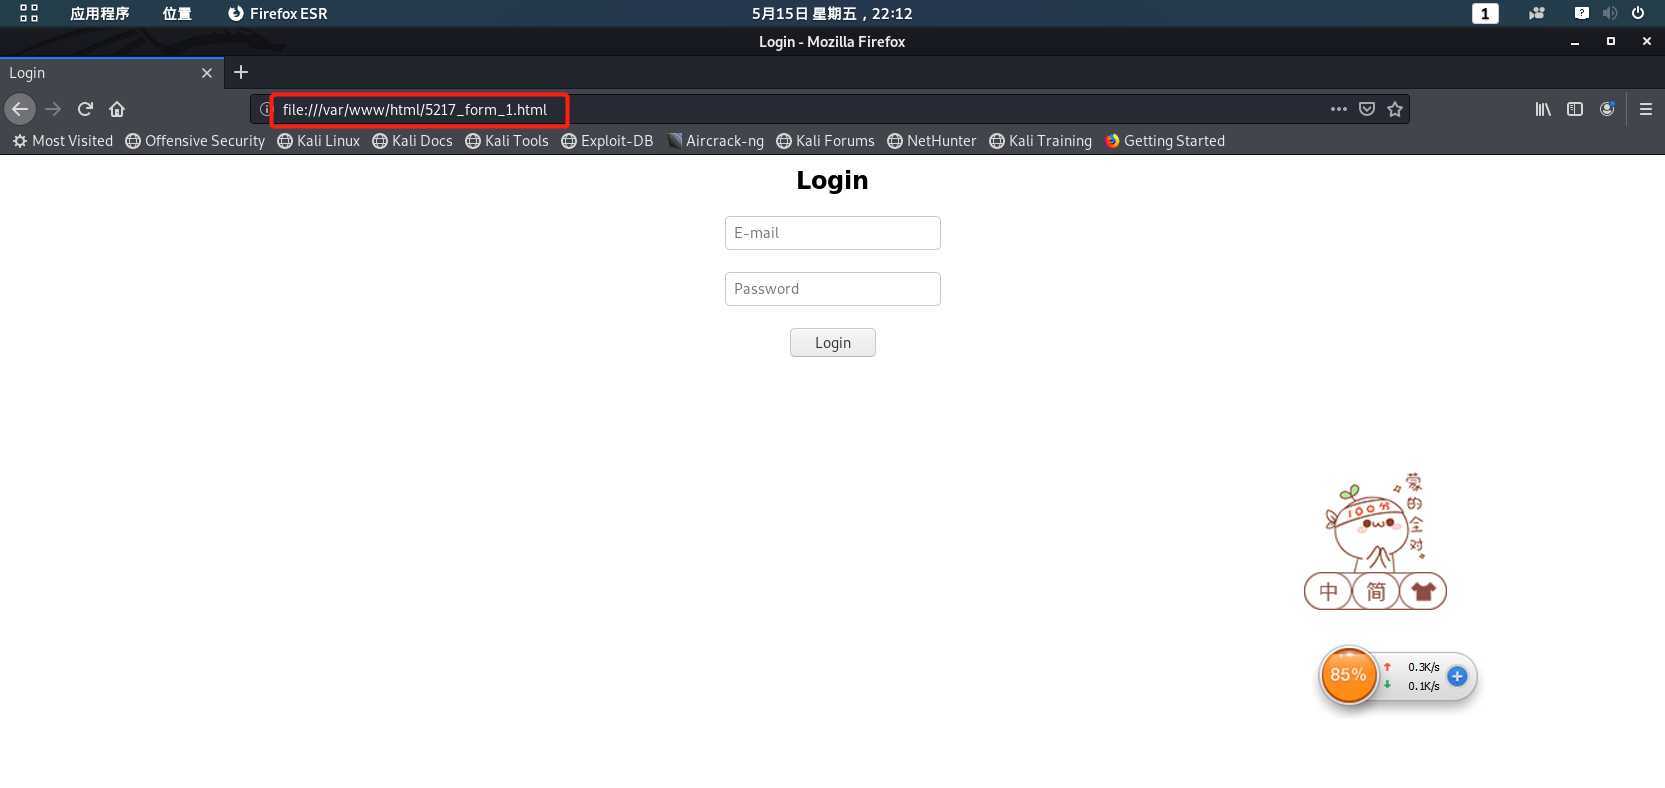
Task: Open the Kali Training bookmark
Action: (1040, 141)
